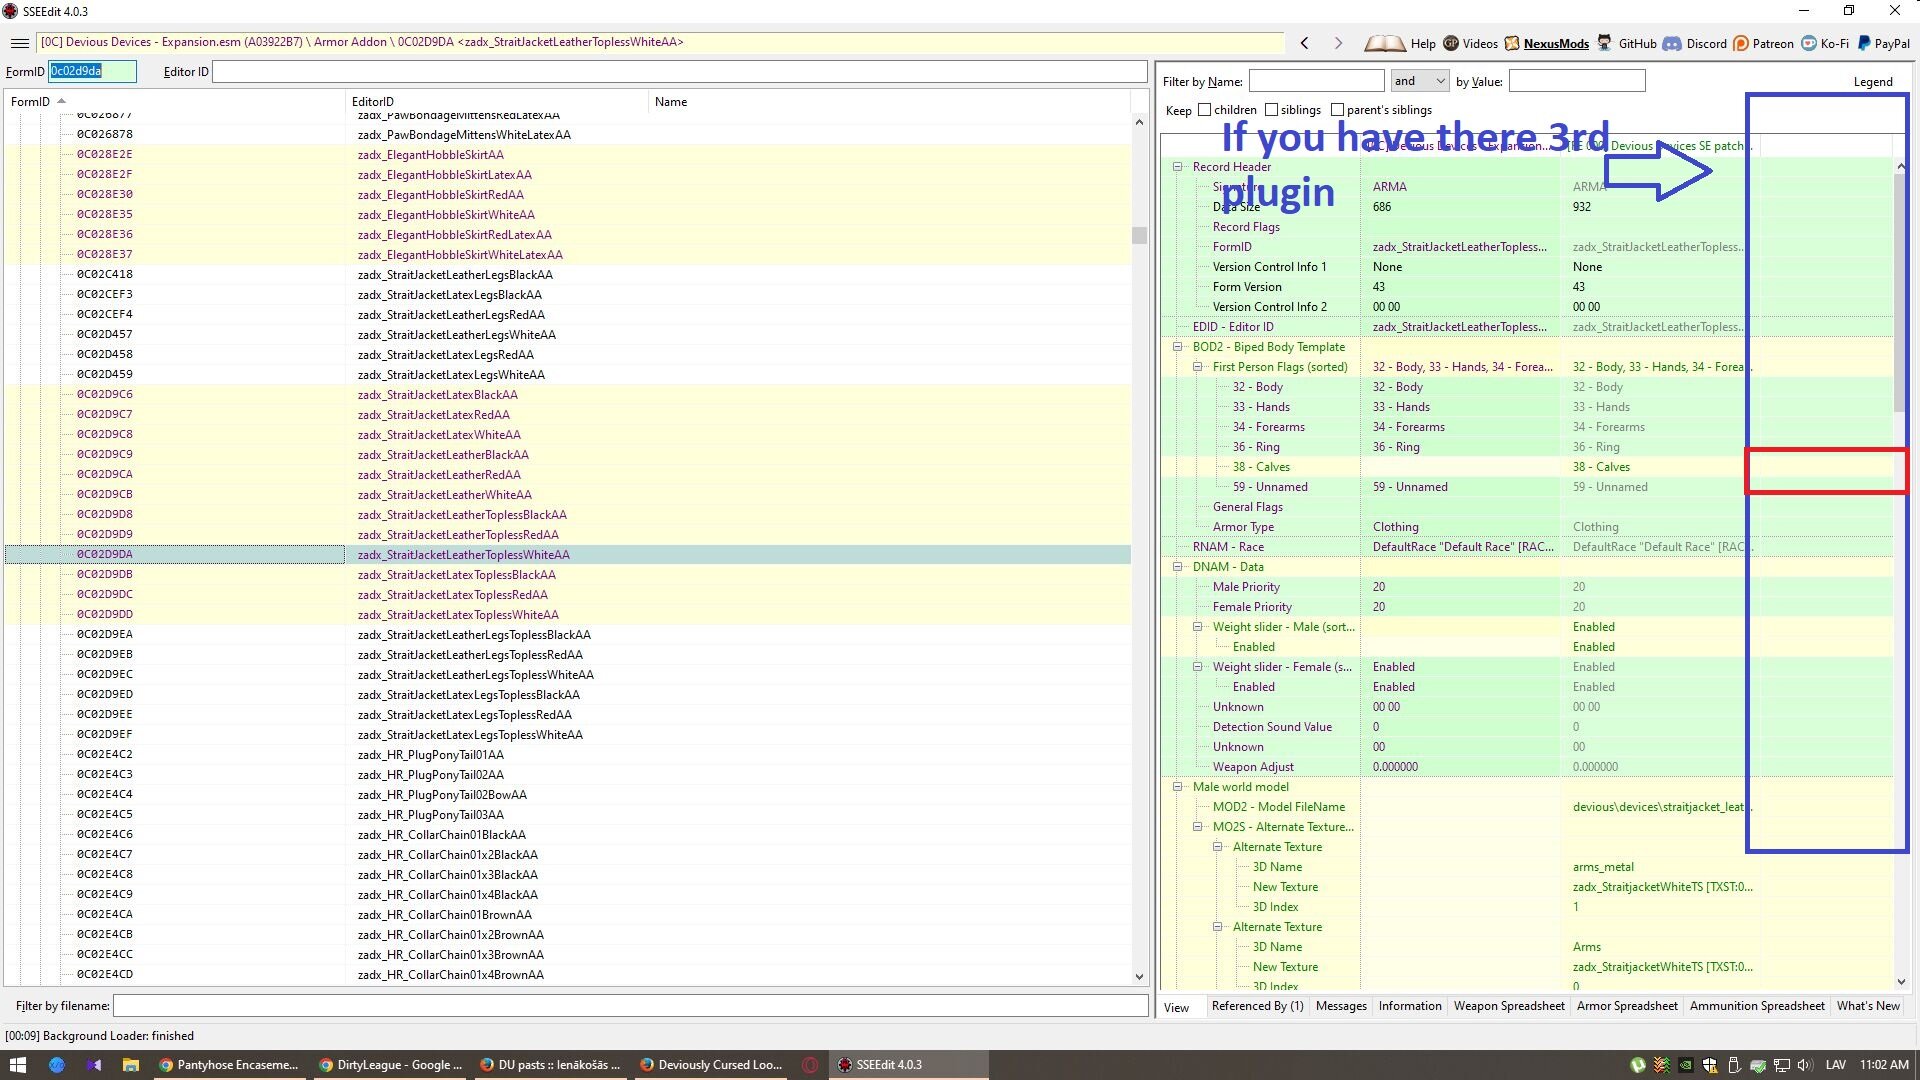Screen dimensions: 1920x1080
Task: Open the GitHub link icon
Action: point(1604,43)
